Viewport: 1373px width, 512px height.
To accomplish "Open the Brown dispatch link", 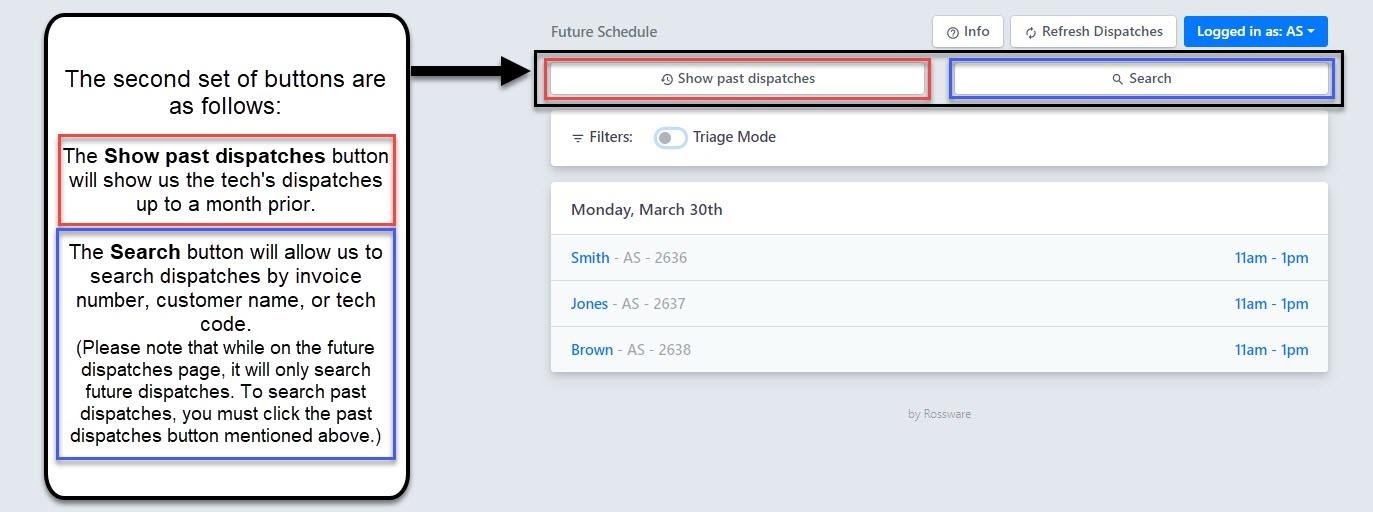I will pos(592,350).
